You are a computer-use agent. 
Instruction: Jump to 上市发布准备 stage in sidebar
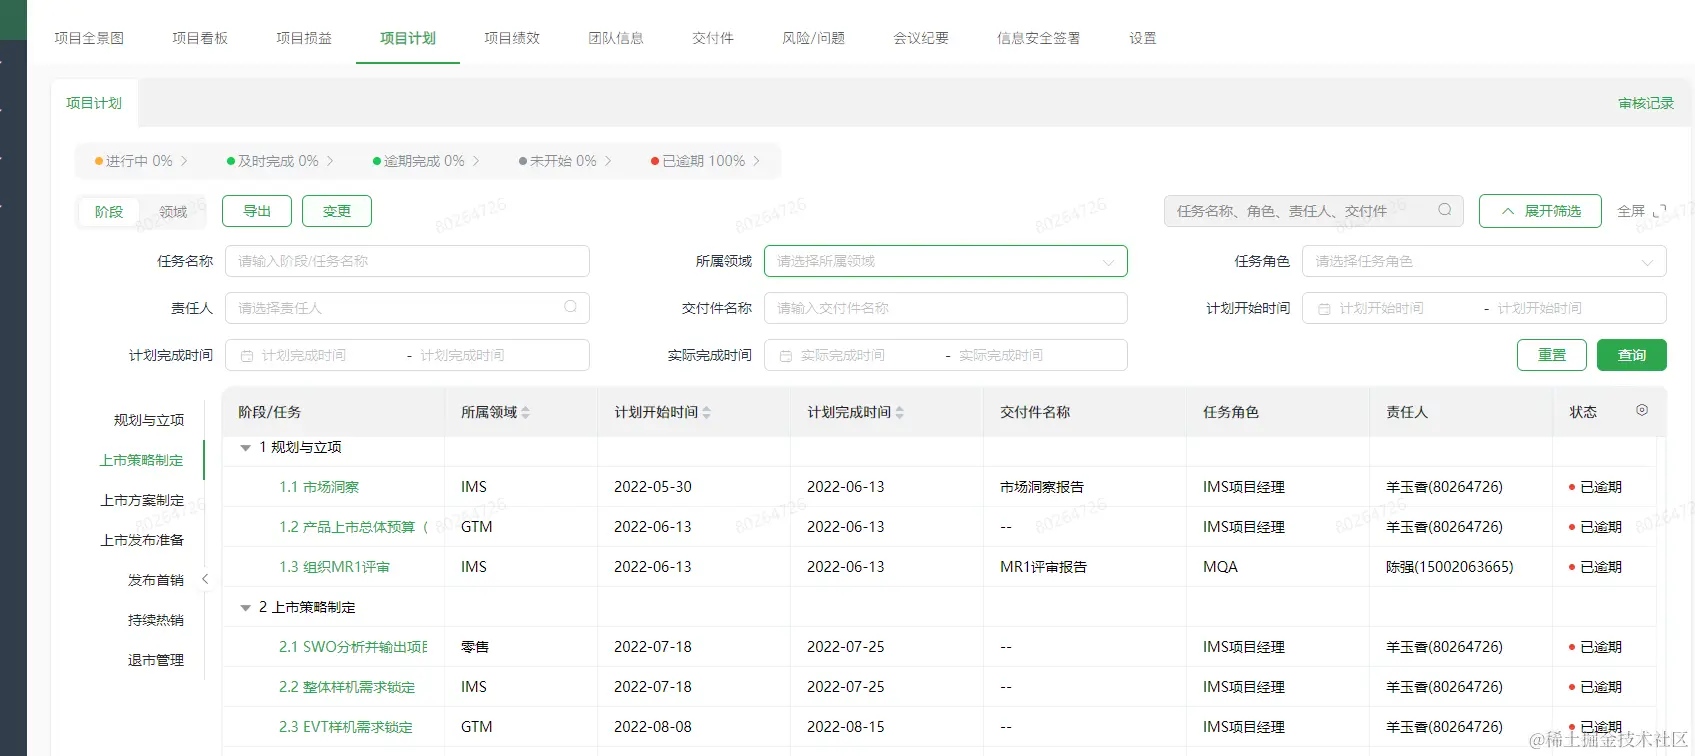(142, 540)
